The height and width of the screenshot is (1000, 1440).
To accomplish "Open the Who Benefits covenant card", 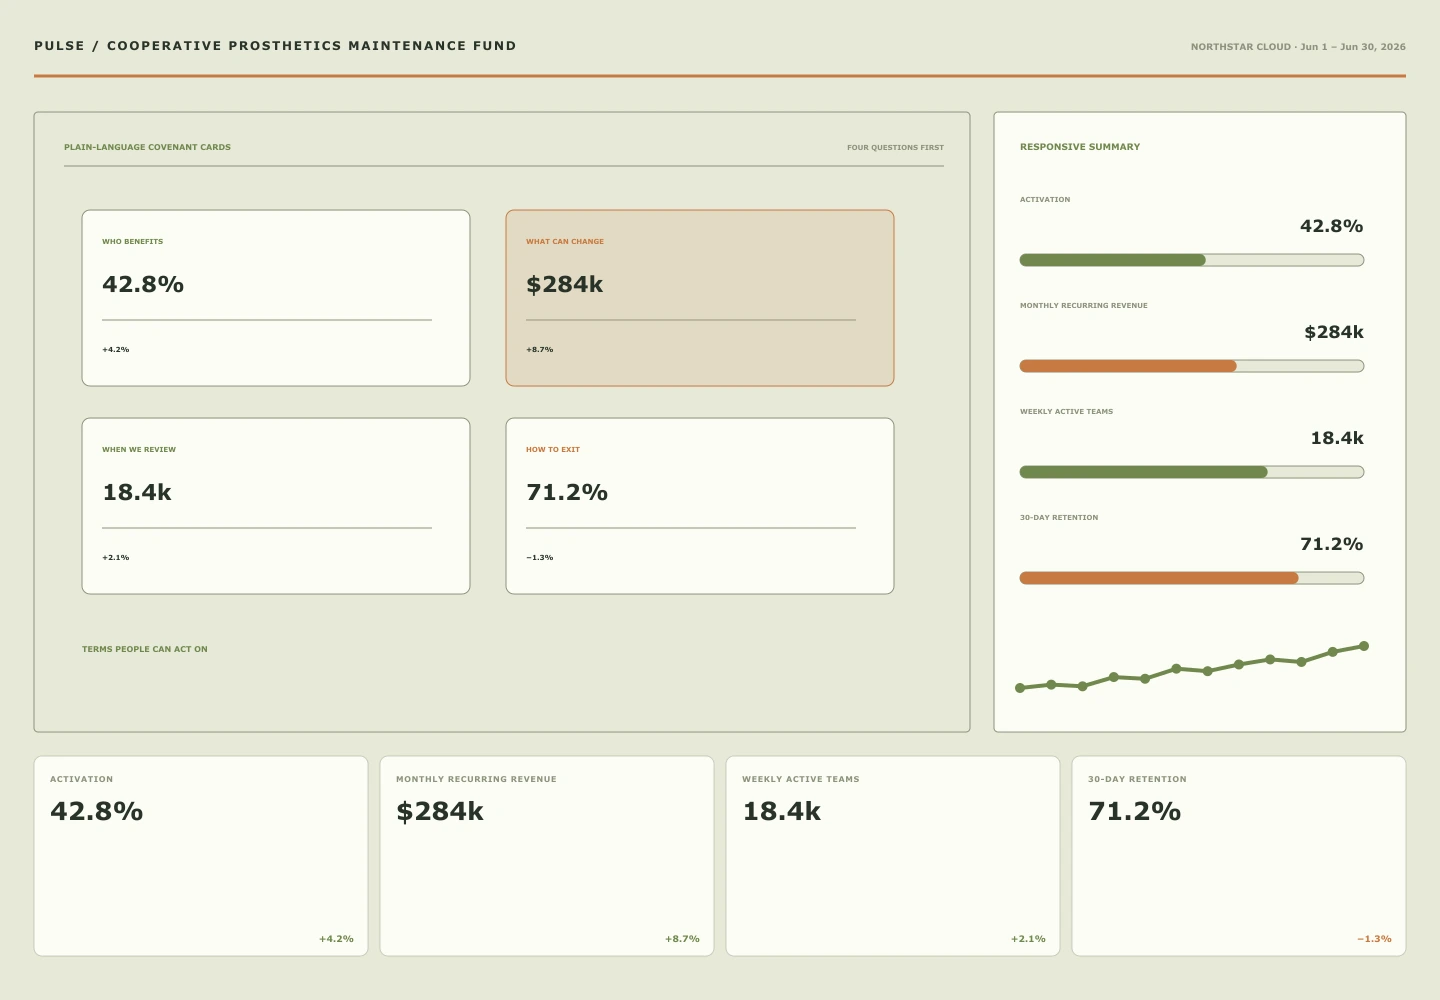I will (x=276, y=298).
